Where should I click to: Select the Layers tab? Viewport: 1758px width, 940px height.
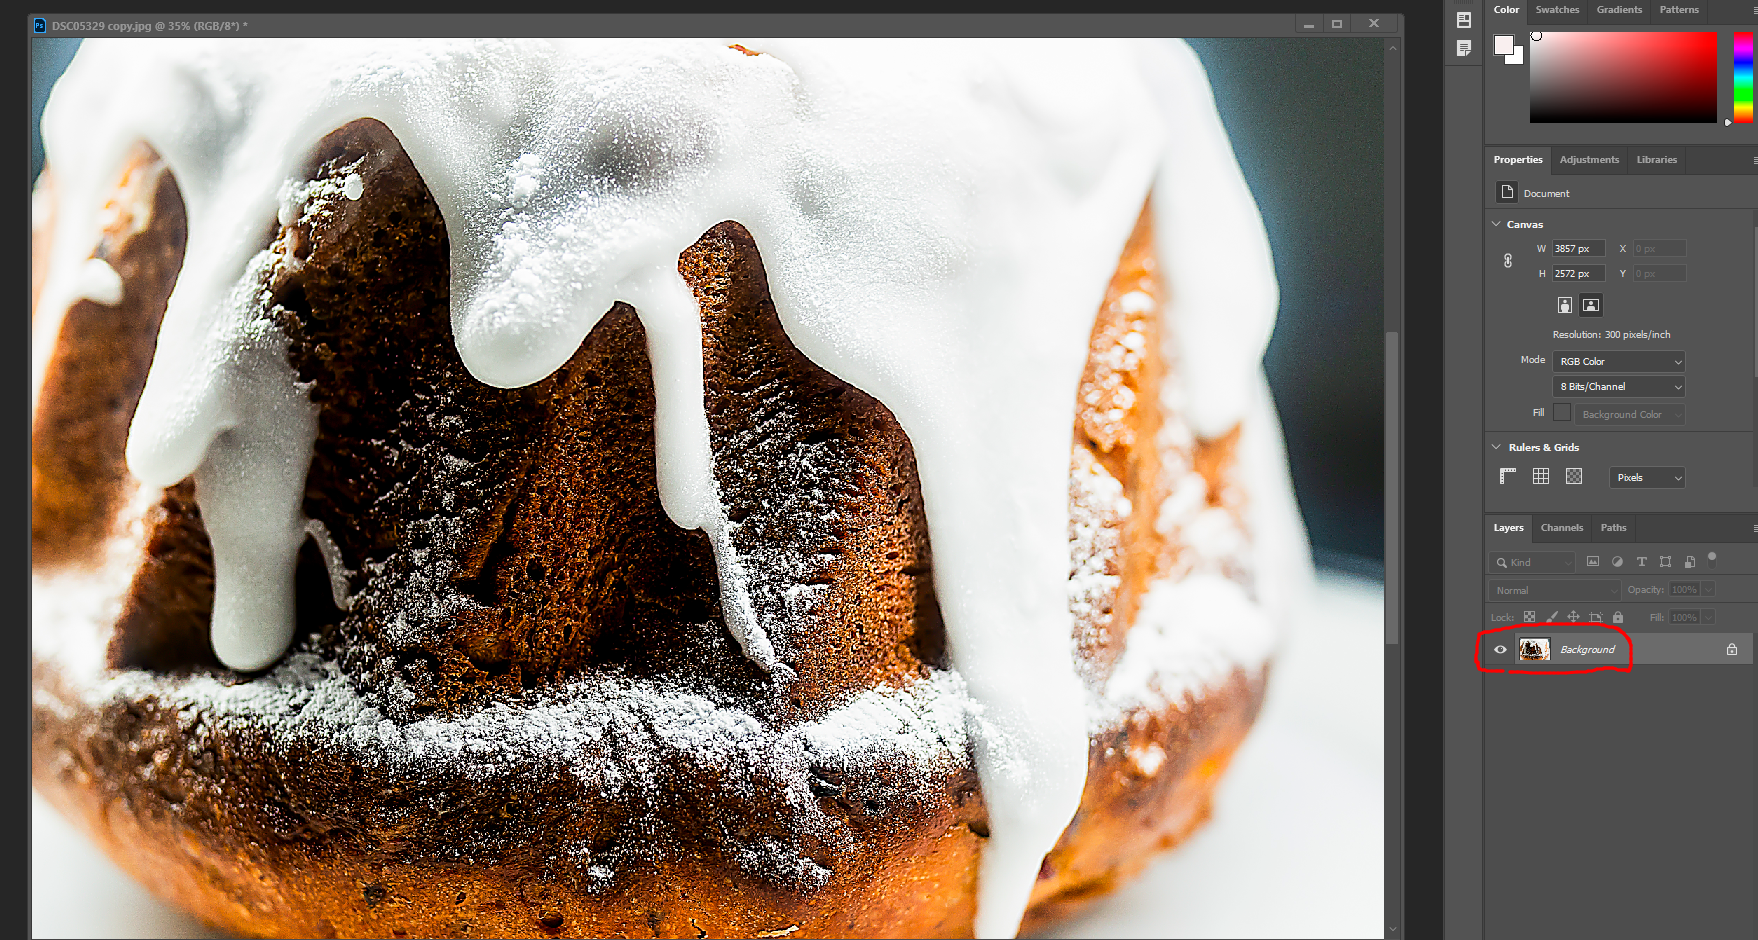1508,528
